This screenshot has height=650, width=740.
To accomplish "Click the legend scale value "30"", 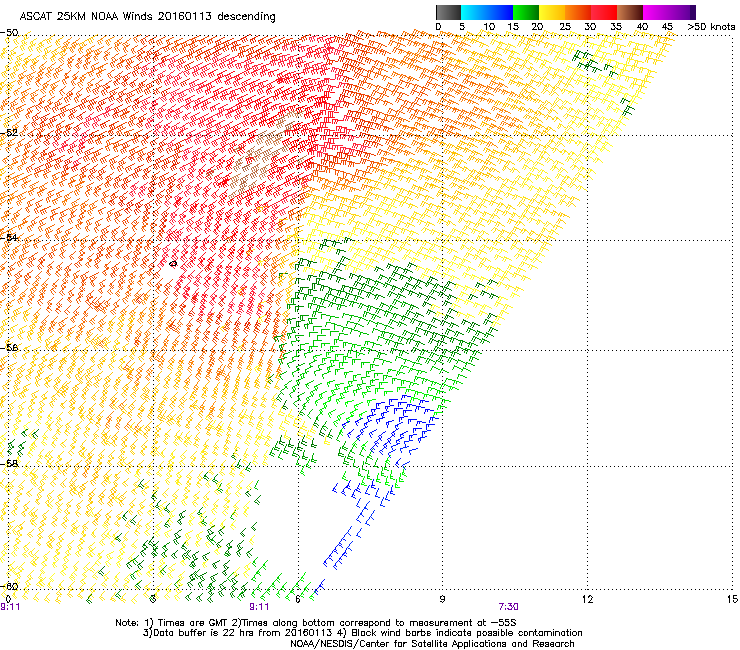I will 590,27.
